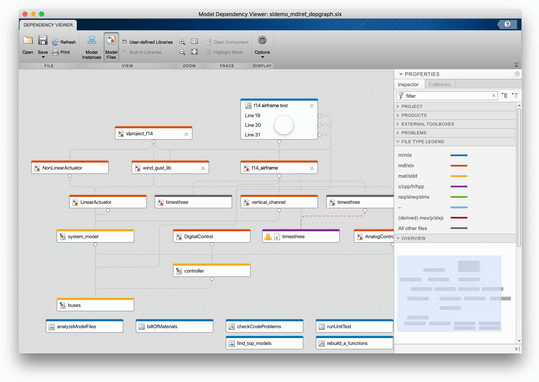The height and width of the screenshot is (382, 539).
Task: Click the Save disk icon
Action: click(43, 41)
